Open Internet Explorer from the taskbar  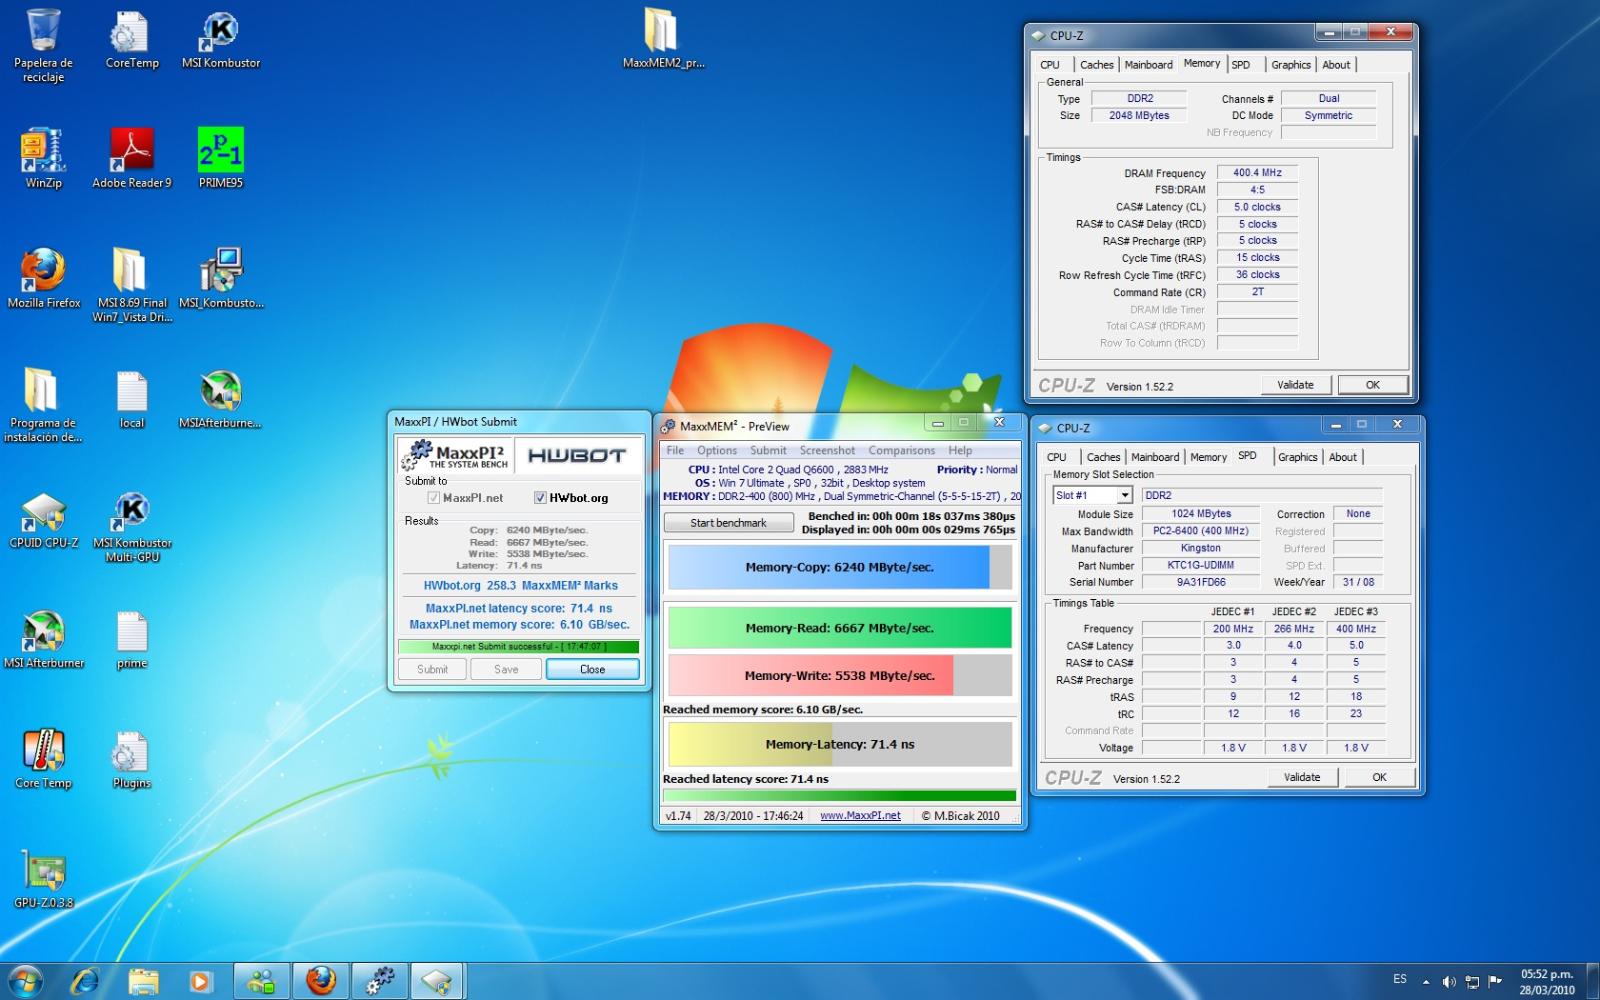point(85,981)
